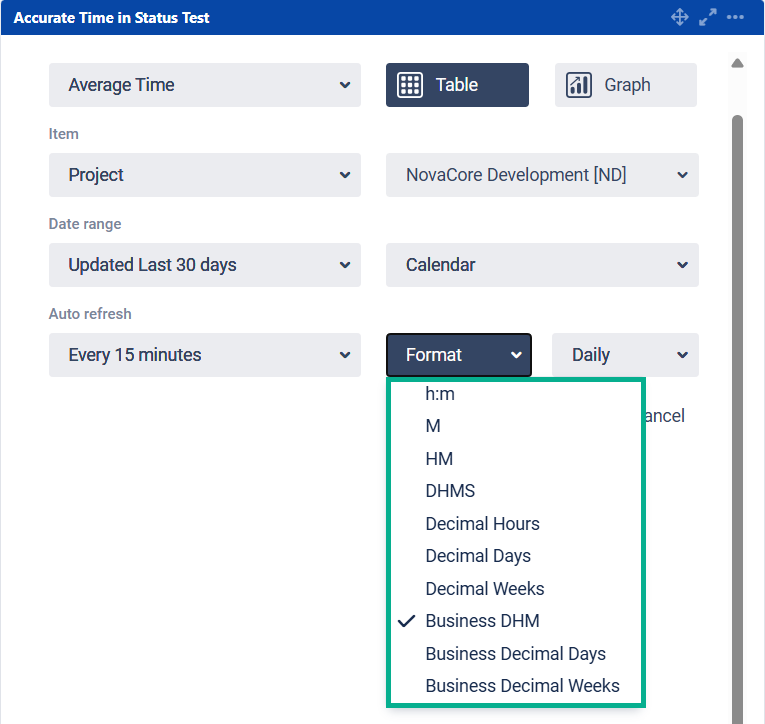Open the Average Time dropdown
Viewport: 765px width, 724px height.
click(x=204, y=85)
